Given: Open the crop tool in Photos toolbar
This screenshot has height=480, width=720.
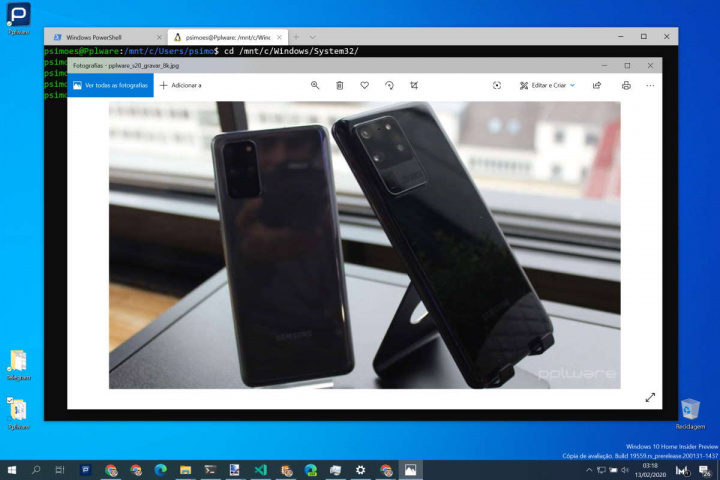Looking at the screenshot, I should coord(414,86).
